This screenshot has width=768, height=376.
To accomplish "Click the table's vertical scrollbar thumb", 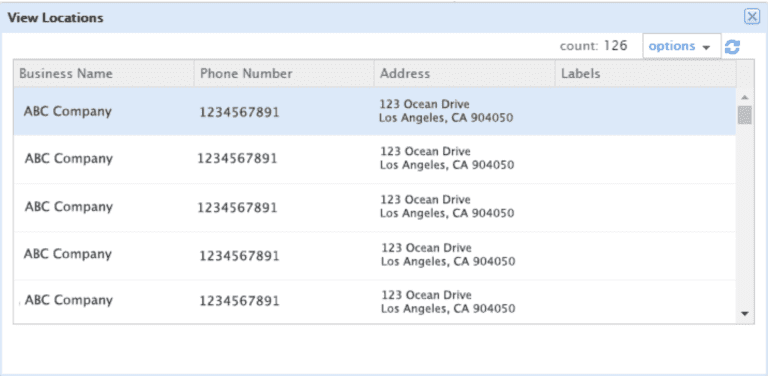I will 744,115.
